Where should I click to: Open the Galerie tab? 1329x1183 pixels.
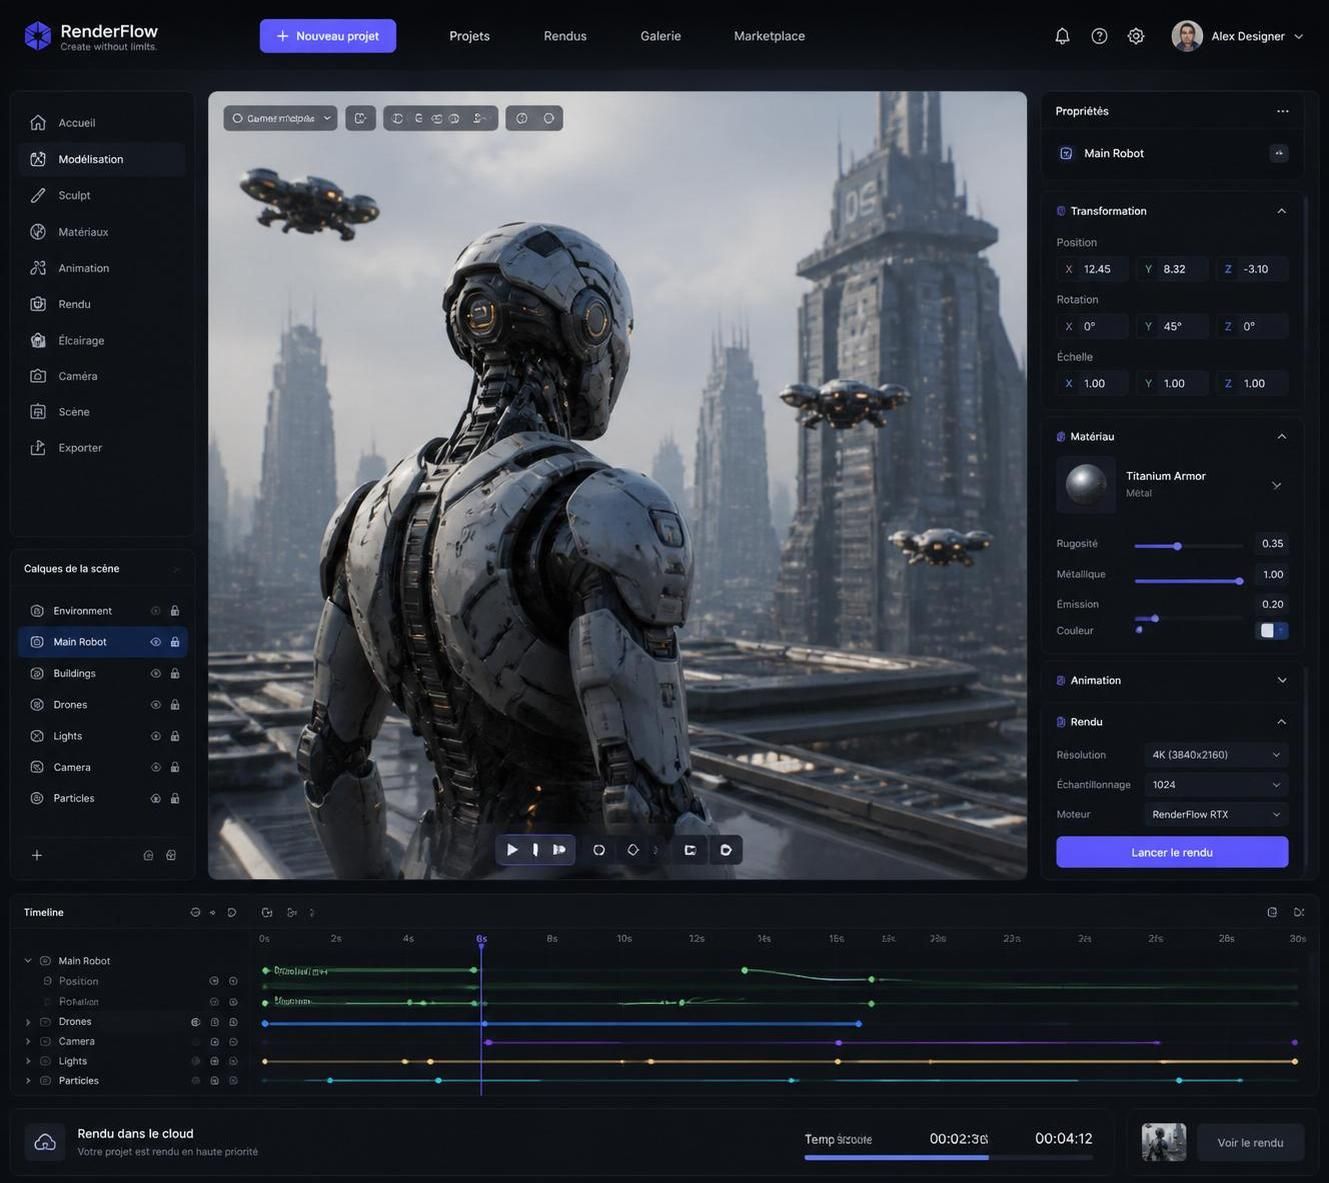(661, 36)
